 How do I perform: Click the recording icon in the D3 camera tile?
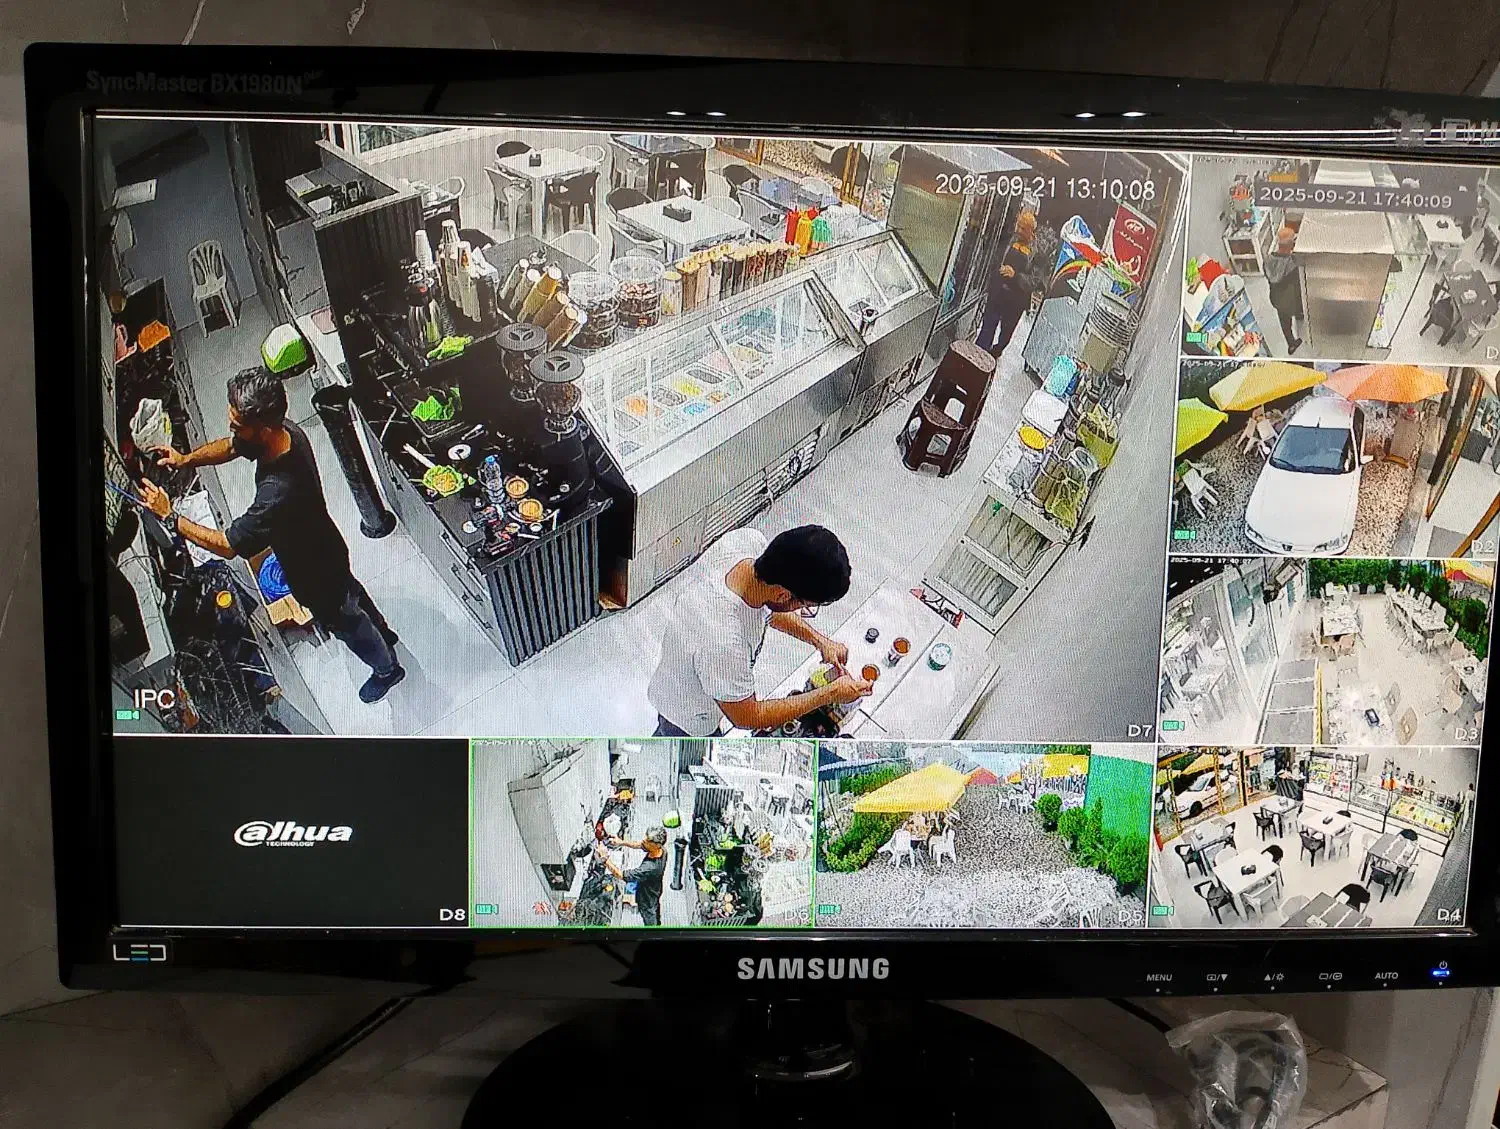(x=1172, y=725)
